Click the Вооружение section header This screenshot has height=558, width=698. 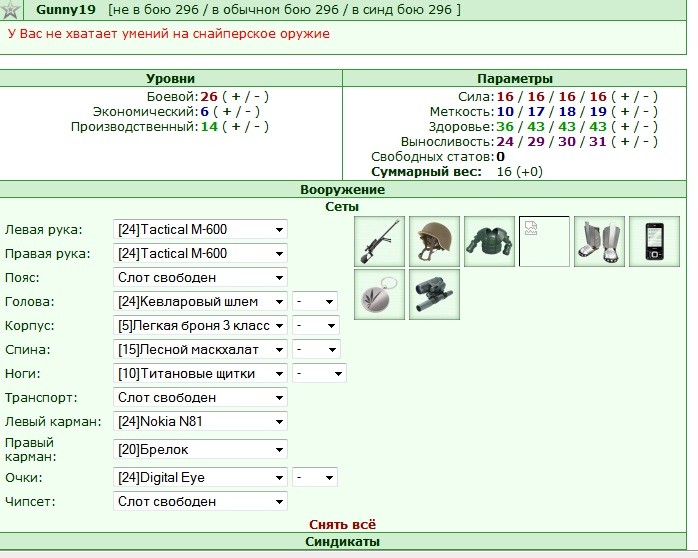click(x=342, y=190)
